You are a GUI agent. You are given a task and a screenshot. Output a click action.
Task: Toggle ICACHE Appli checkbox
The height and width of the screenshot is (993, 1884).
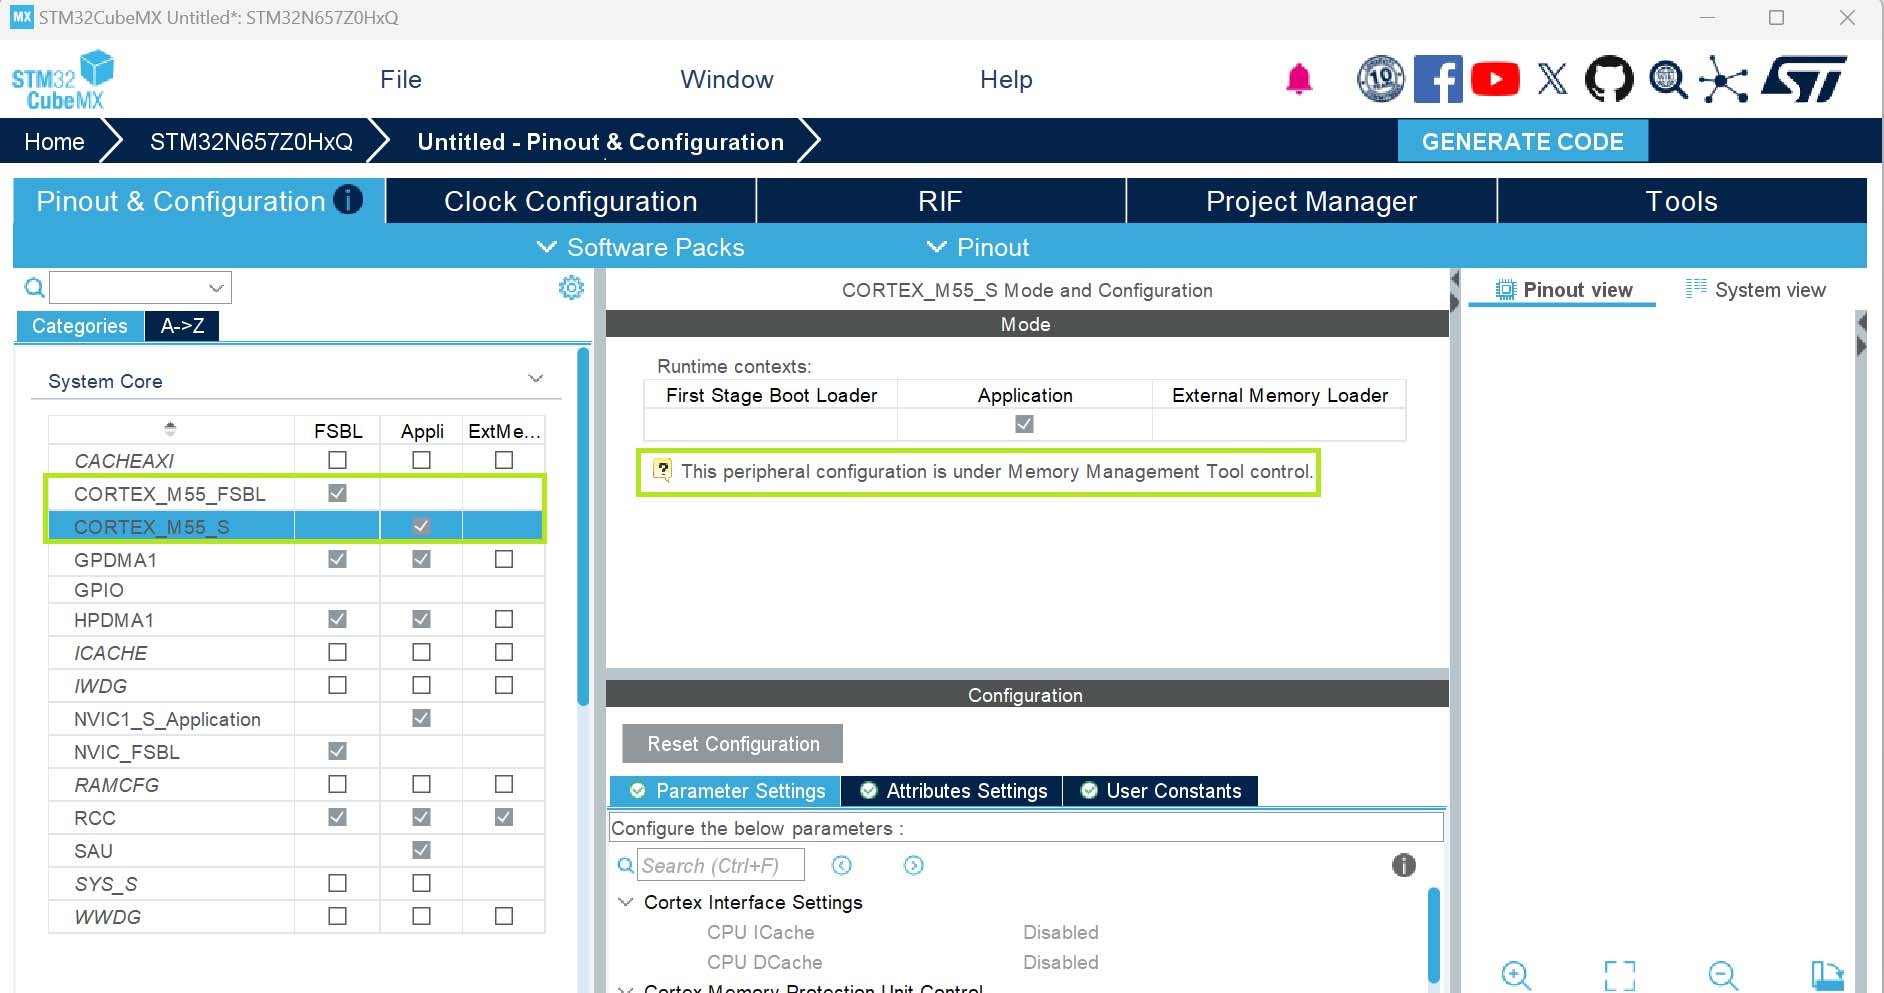pos(422,652)
